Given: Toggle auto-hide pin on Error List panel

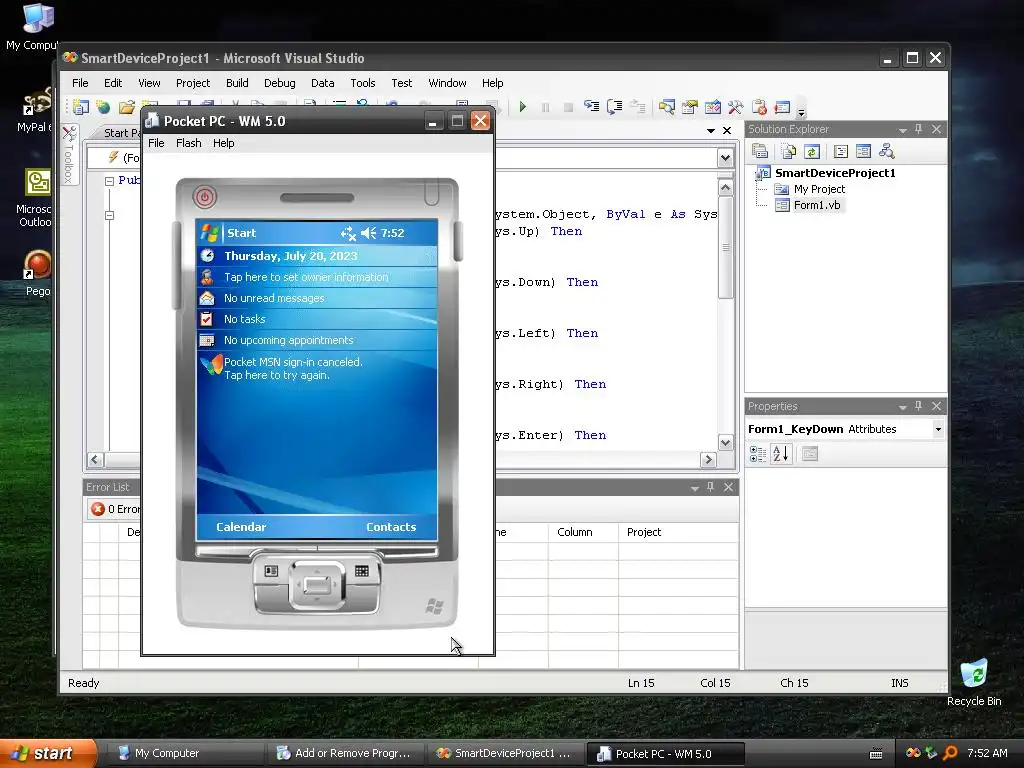Looking at the screenshot, I should pyautogui.click(x=711, y=487).
